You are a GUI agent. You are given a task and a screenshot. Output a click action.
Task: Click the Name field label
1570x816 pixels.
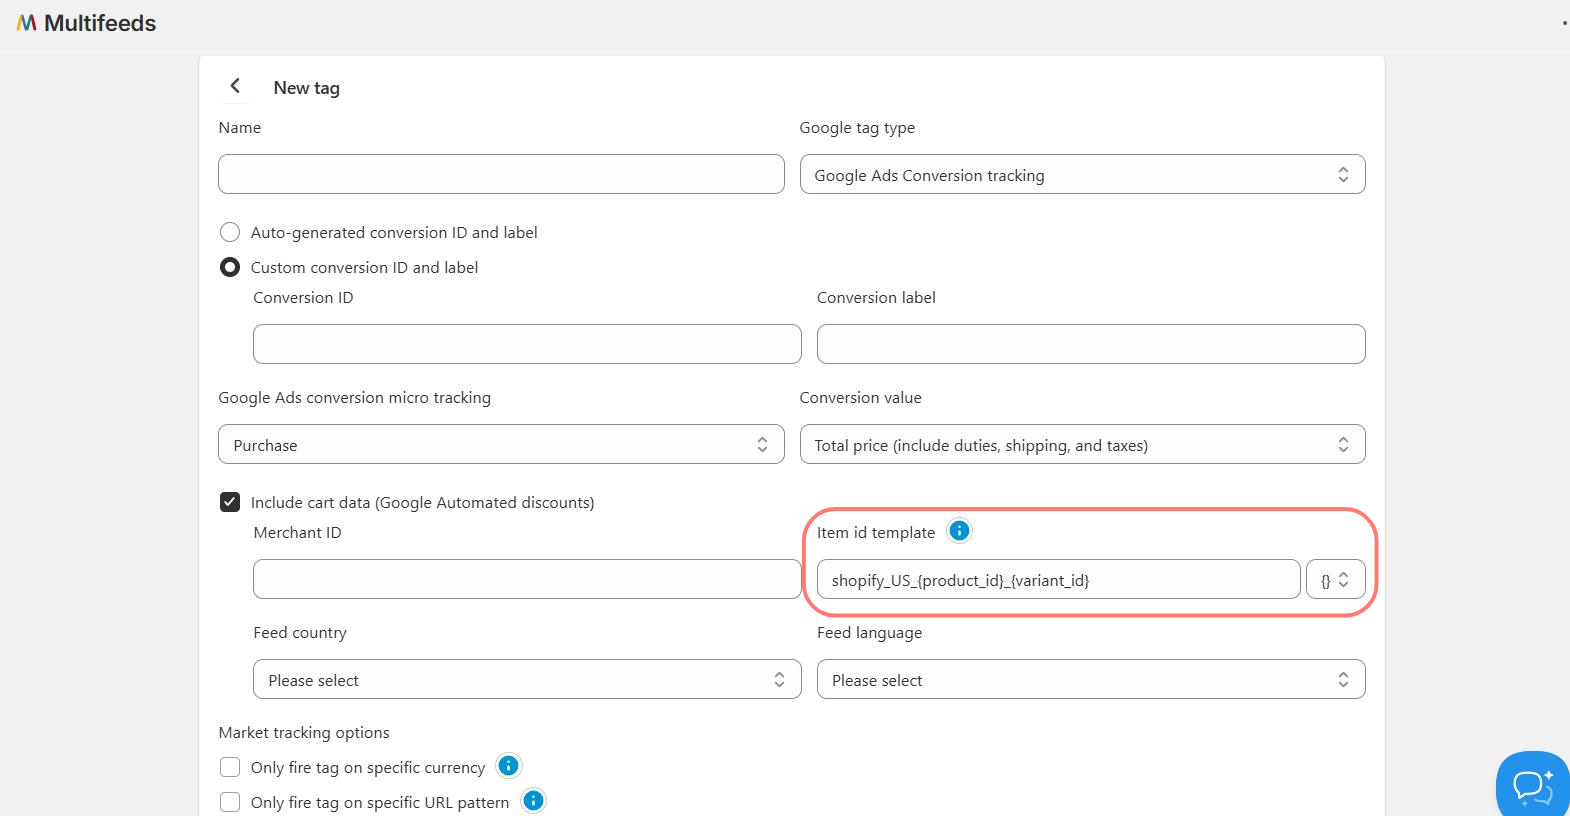tap(240, 128)
